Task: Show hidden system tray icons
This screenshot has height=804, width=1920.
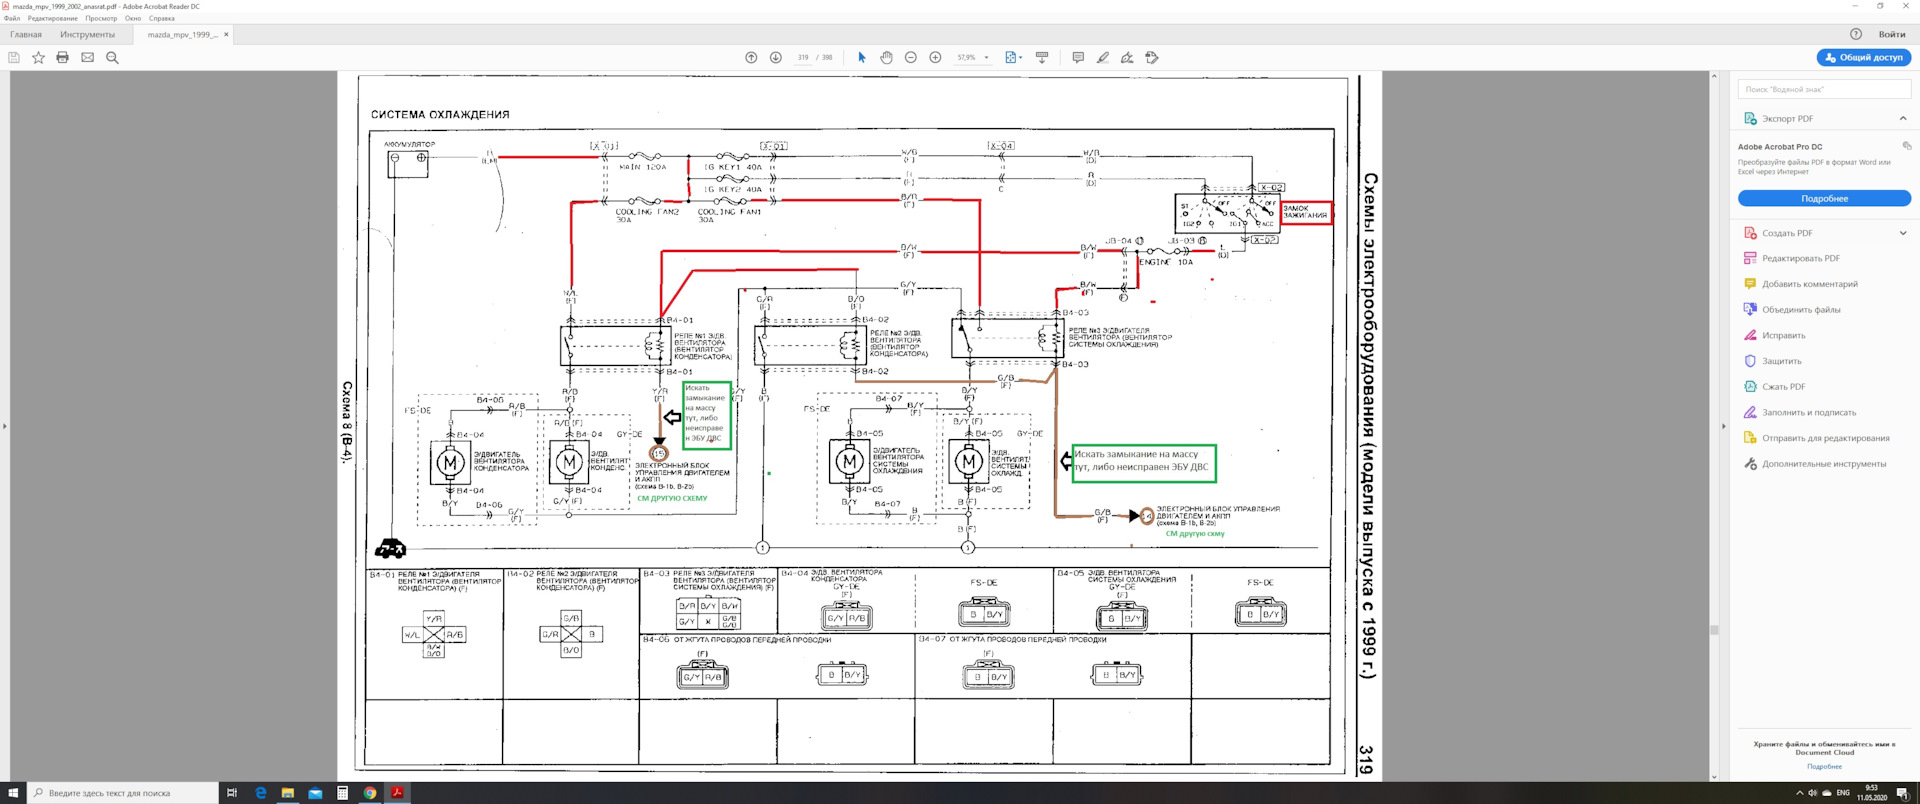Action: [x=1799, y=793]
